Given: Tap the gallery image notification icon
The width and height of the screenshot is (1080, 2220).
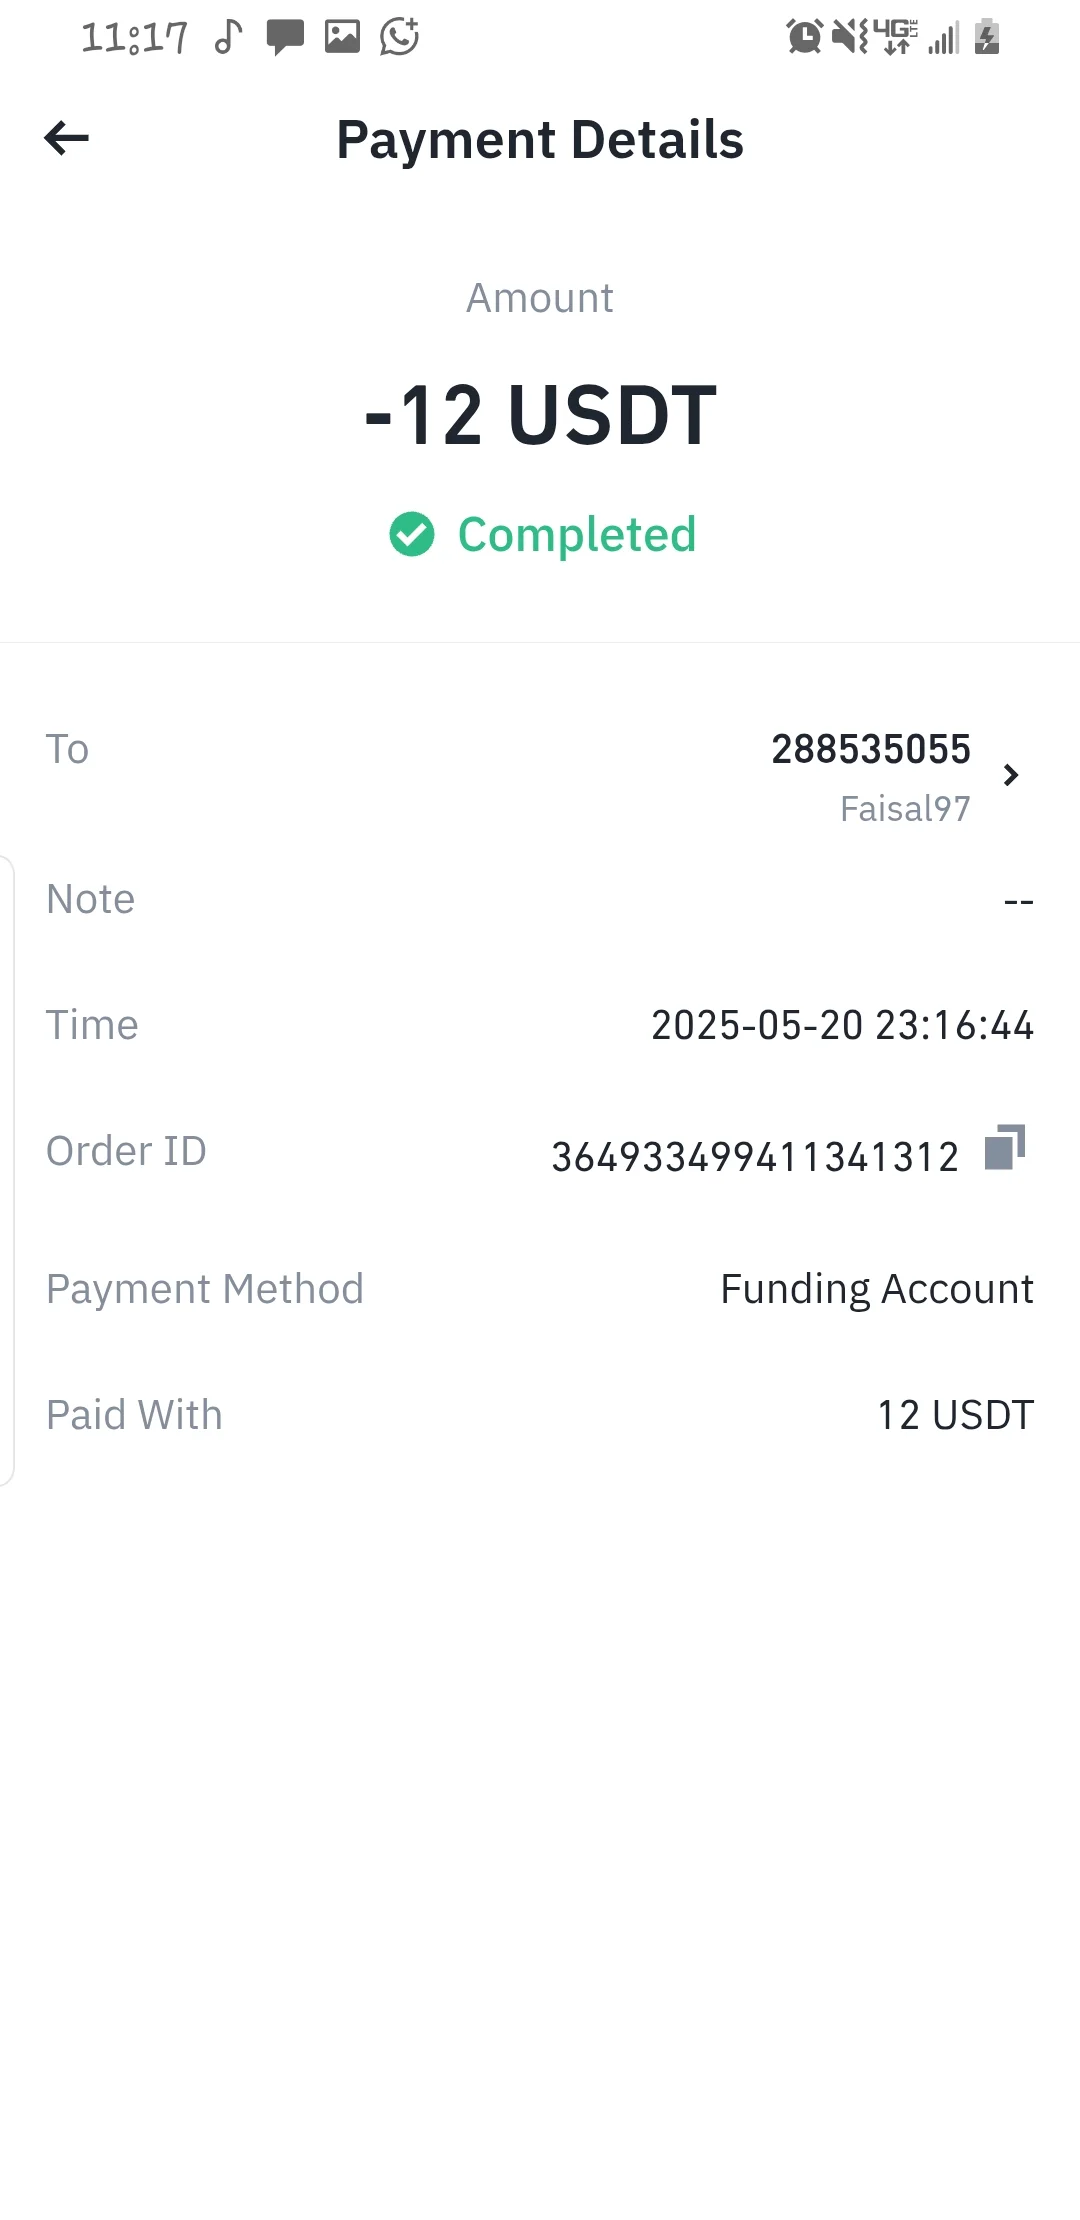Looking at the screenshot, I should pos(342,37).
